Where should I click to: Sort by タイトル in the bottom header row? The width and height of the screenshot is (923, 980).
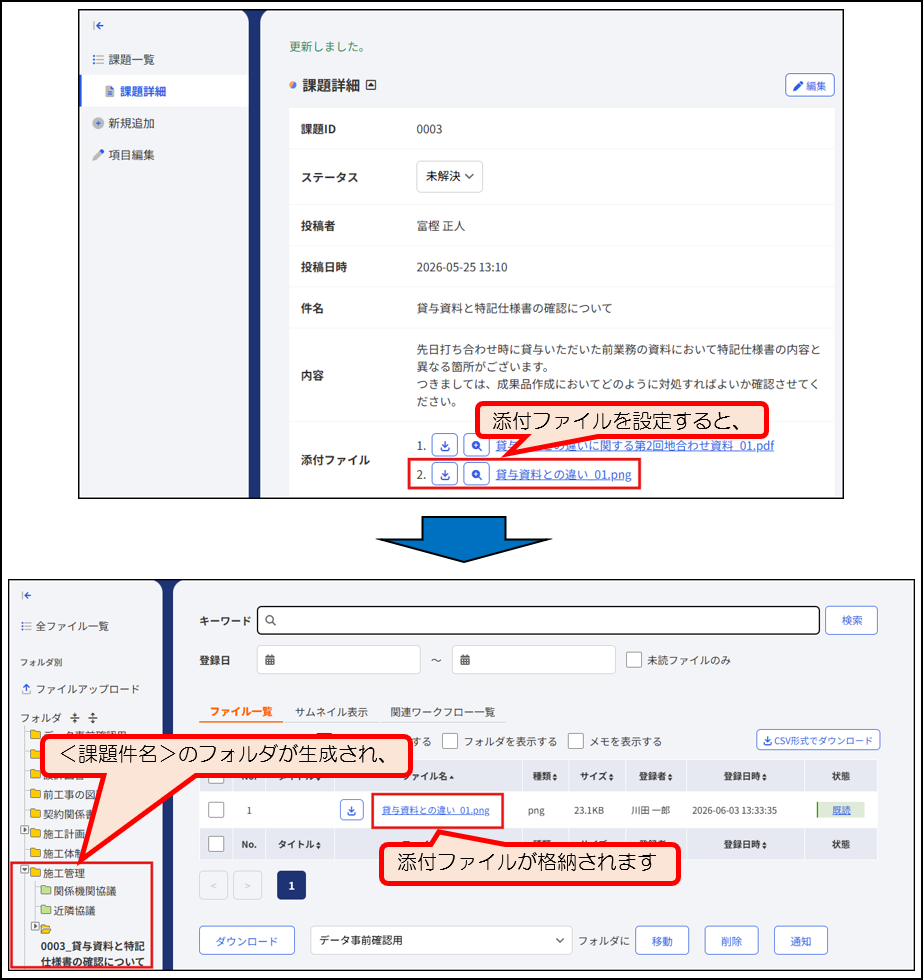click(x=299, y=844)
